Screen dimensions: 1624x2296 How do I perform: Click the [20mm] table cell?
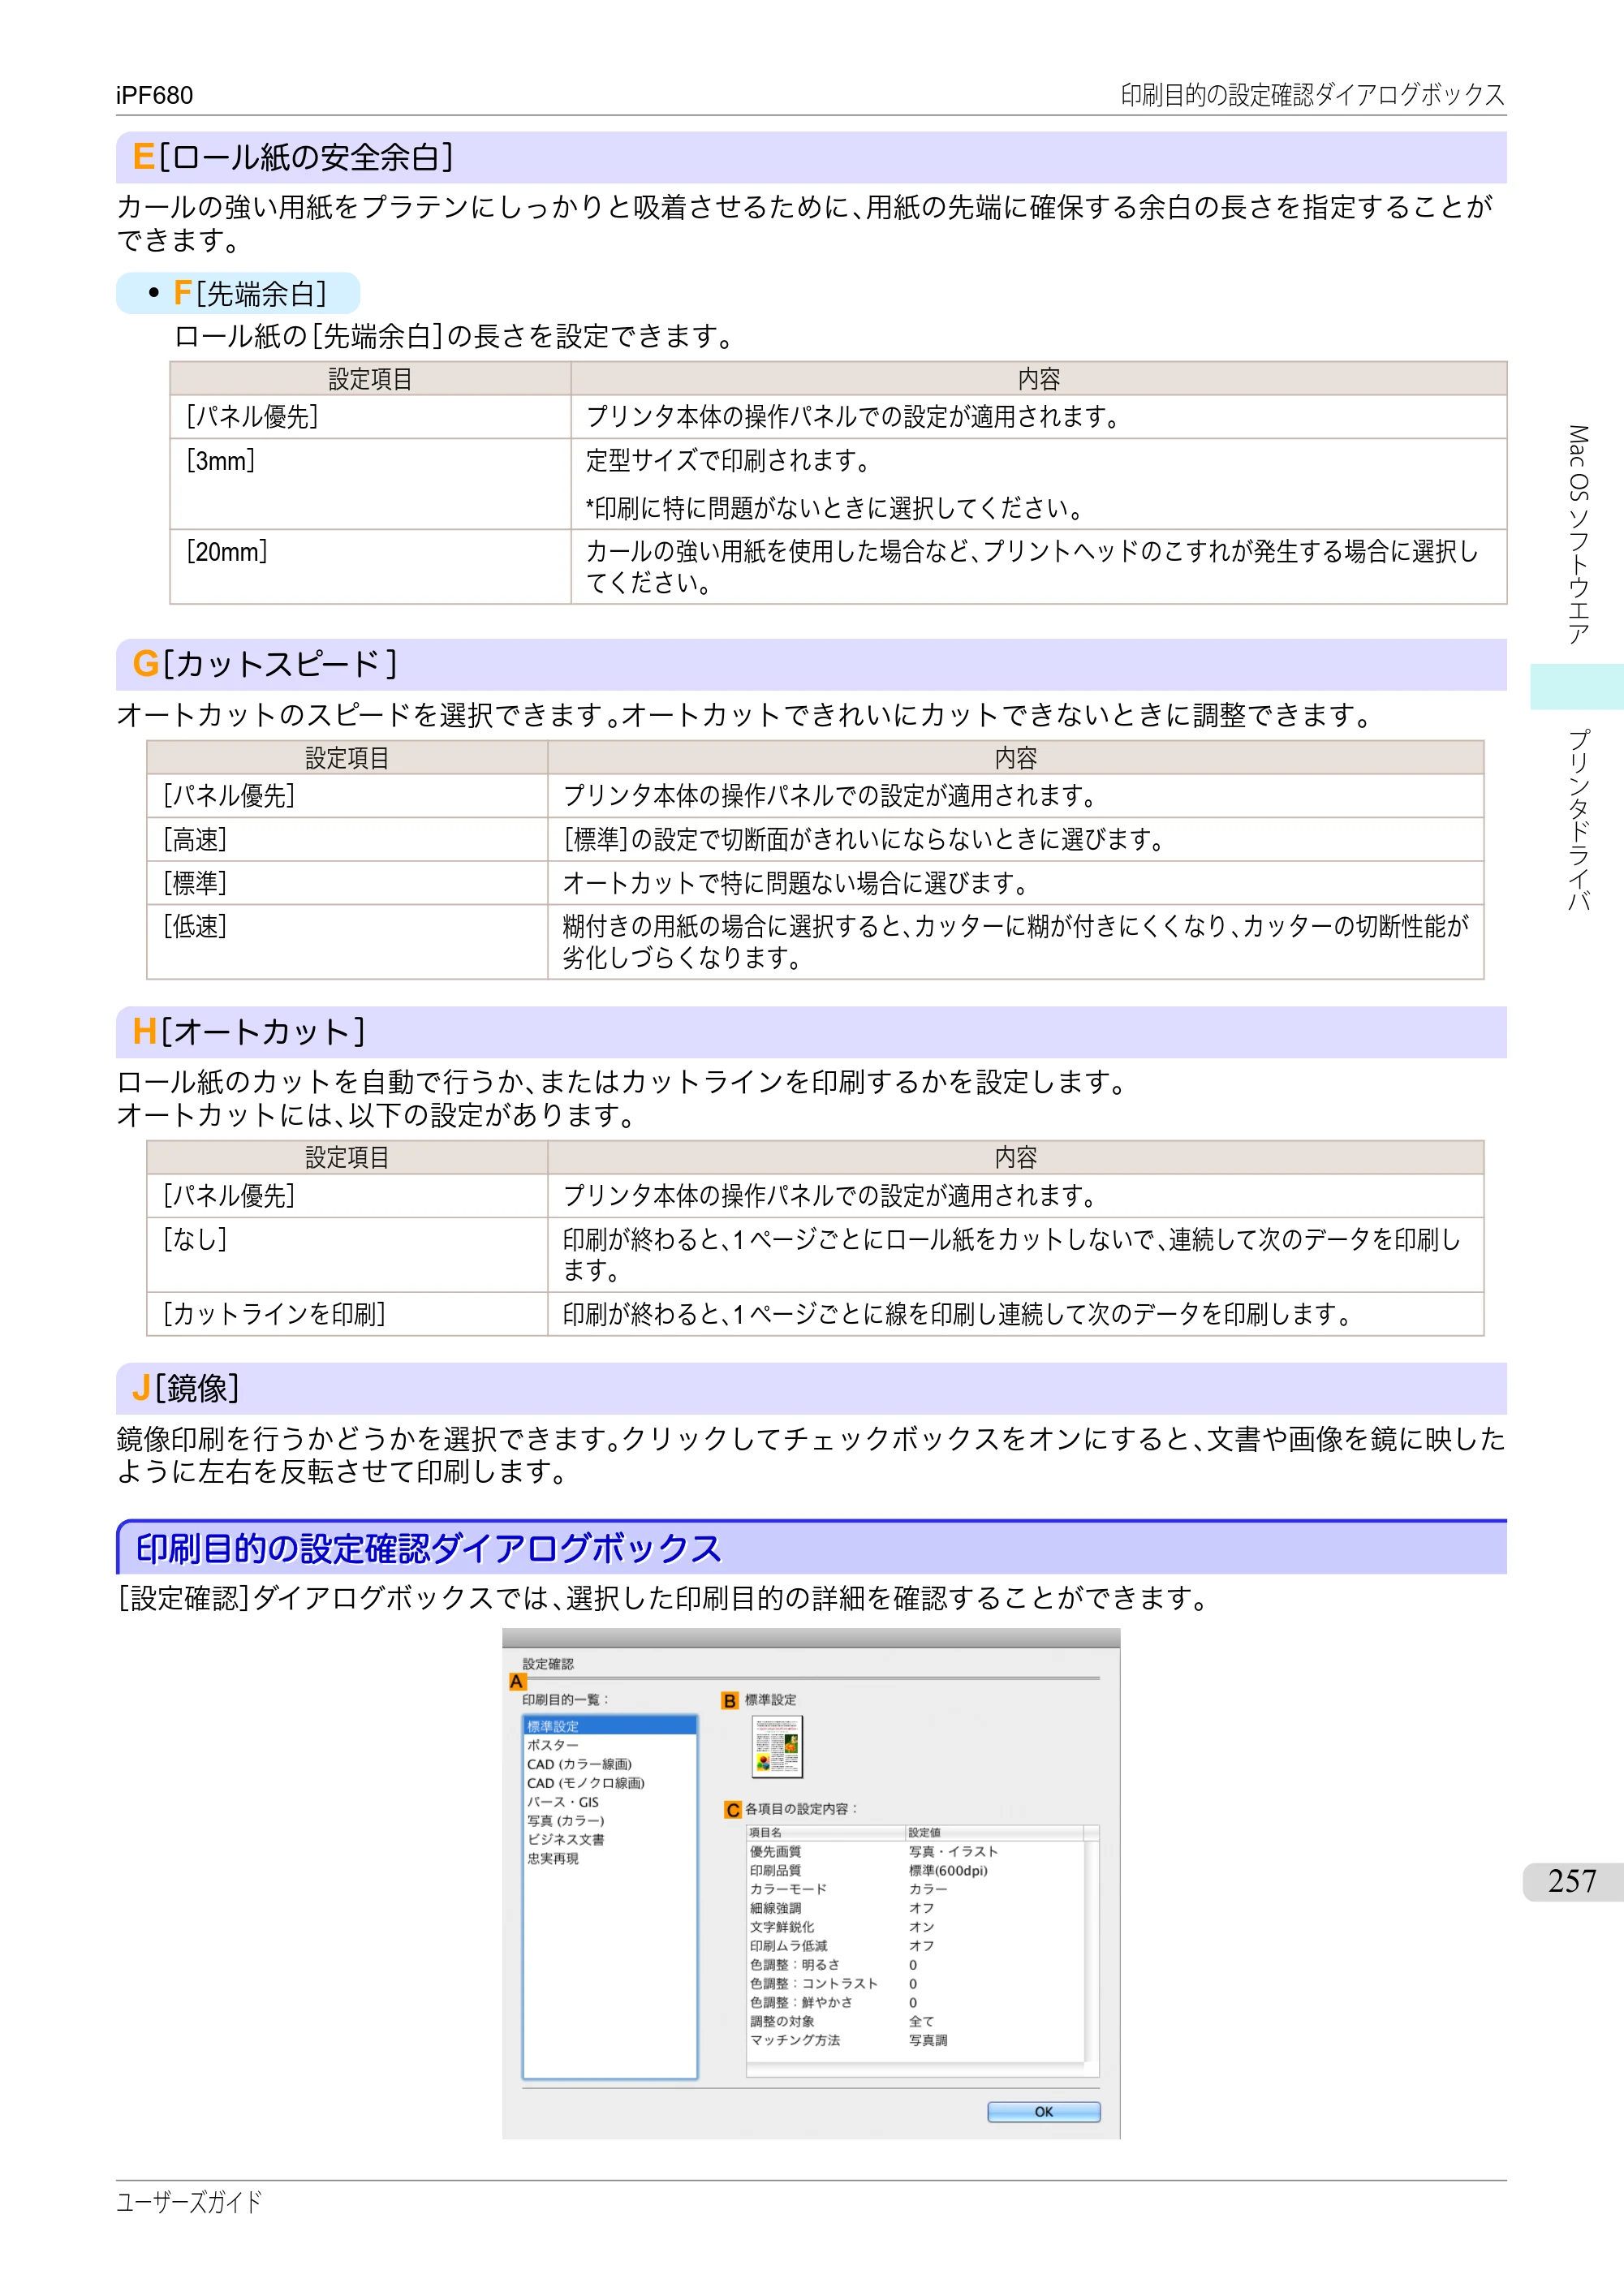coord(370,566)
